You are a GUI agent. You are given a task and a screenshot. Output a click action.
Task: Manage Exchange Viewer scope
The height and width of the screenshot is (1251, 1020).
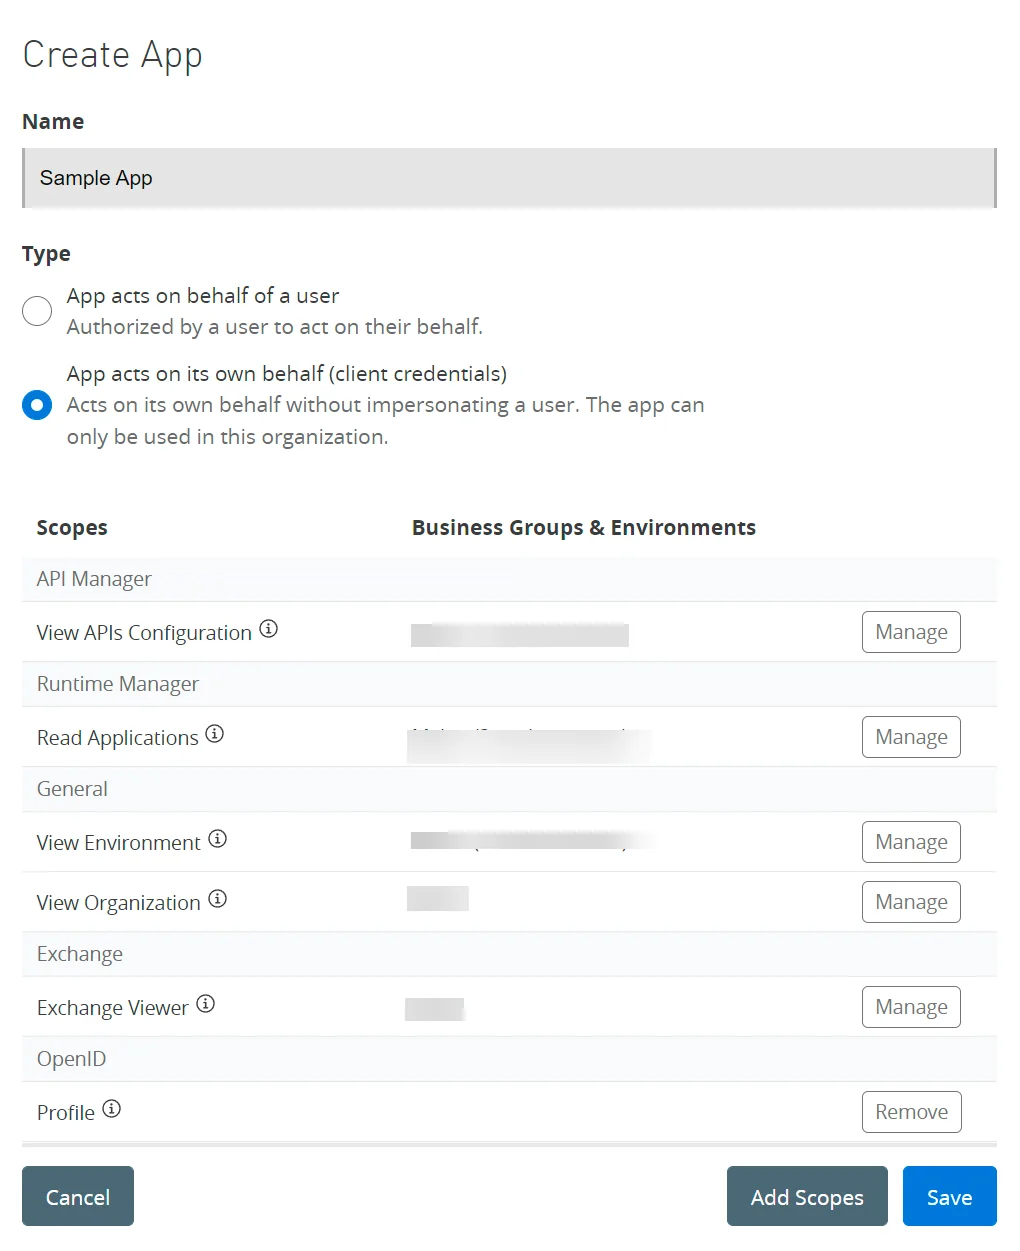click(x=911, y=1007)
